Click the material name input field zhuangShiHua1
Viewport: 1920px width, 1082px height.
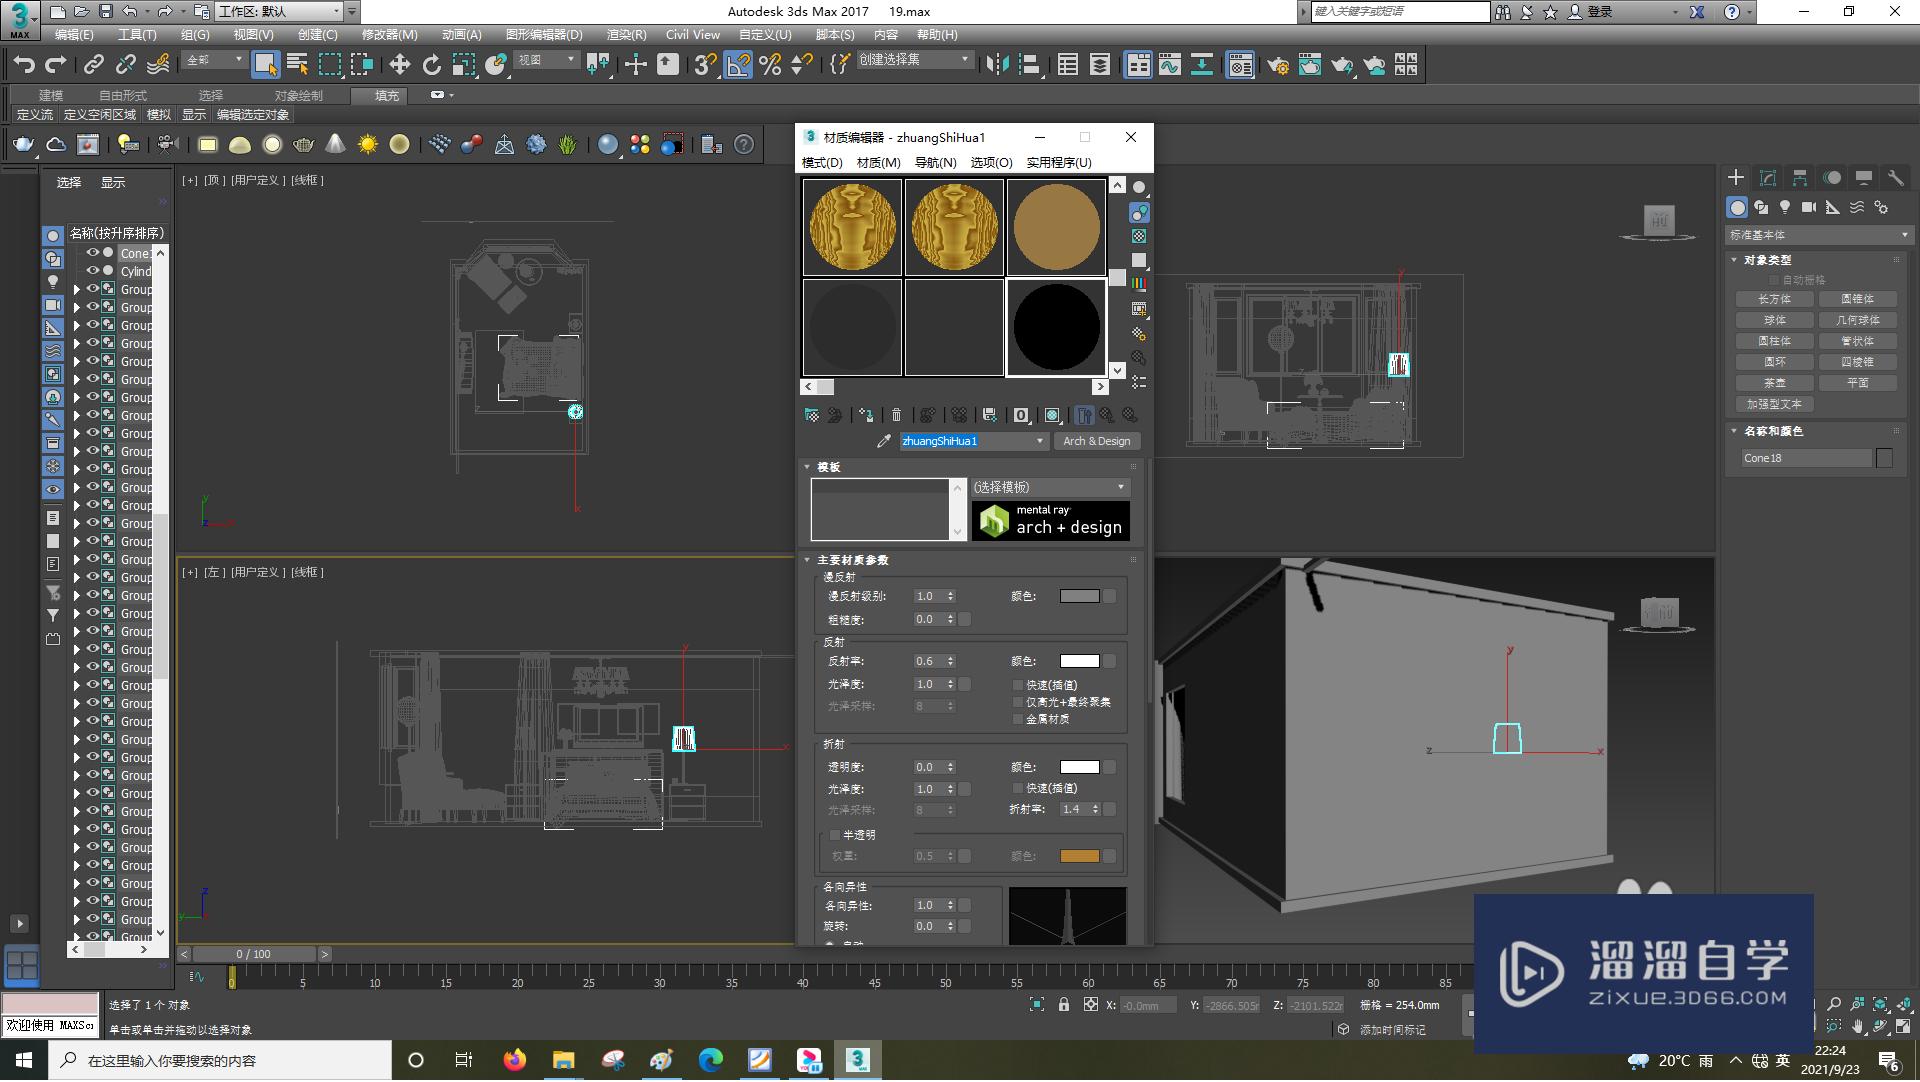(x=968, y=440)
